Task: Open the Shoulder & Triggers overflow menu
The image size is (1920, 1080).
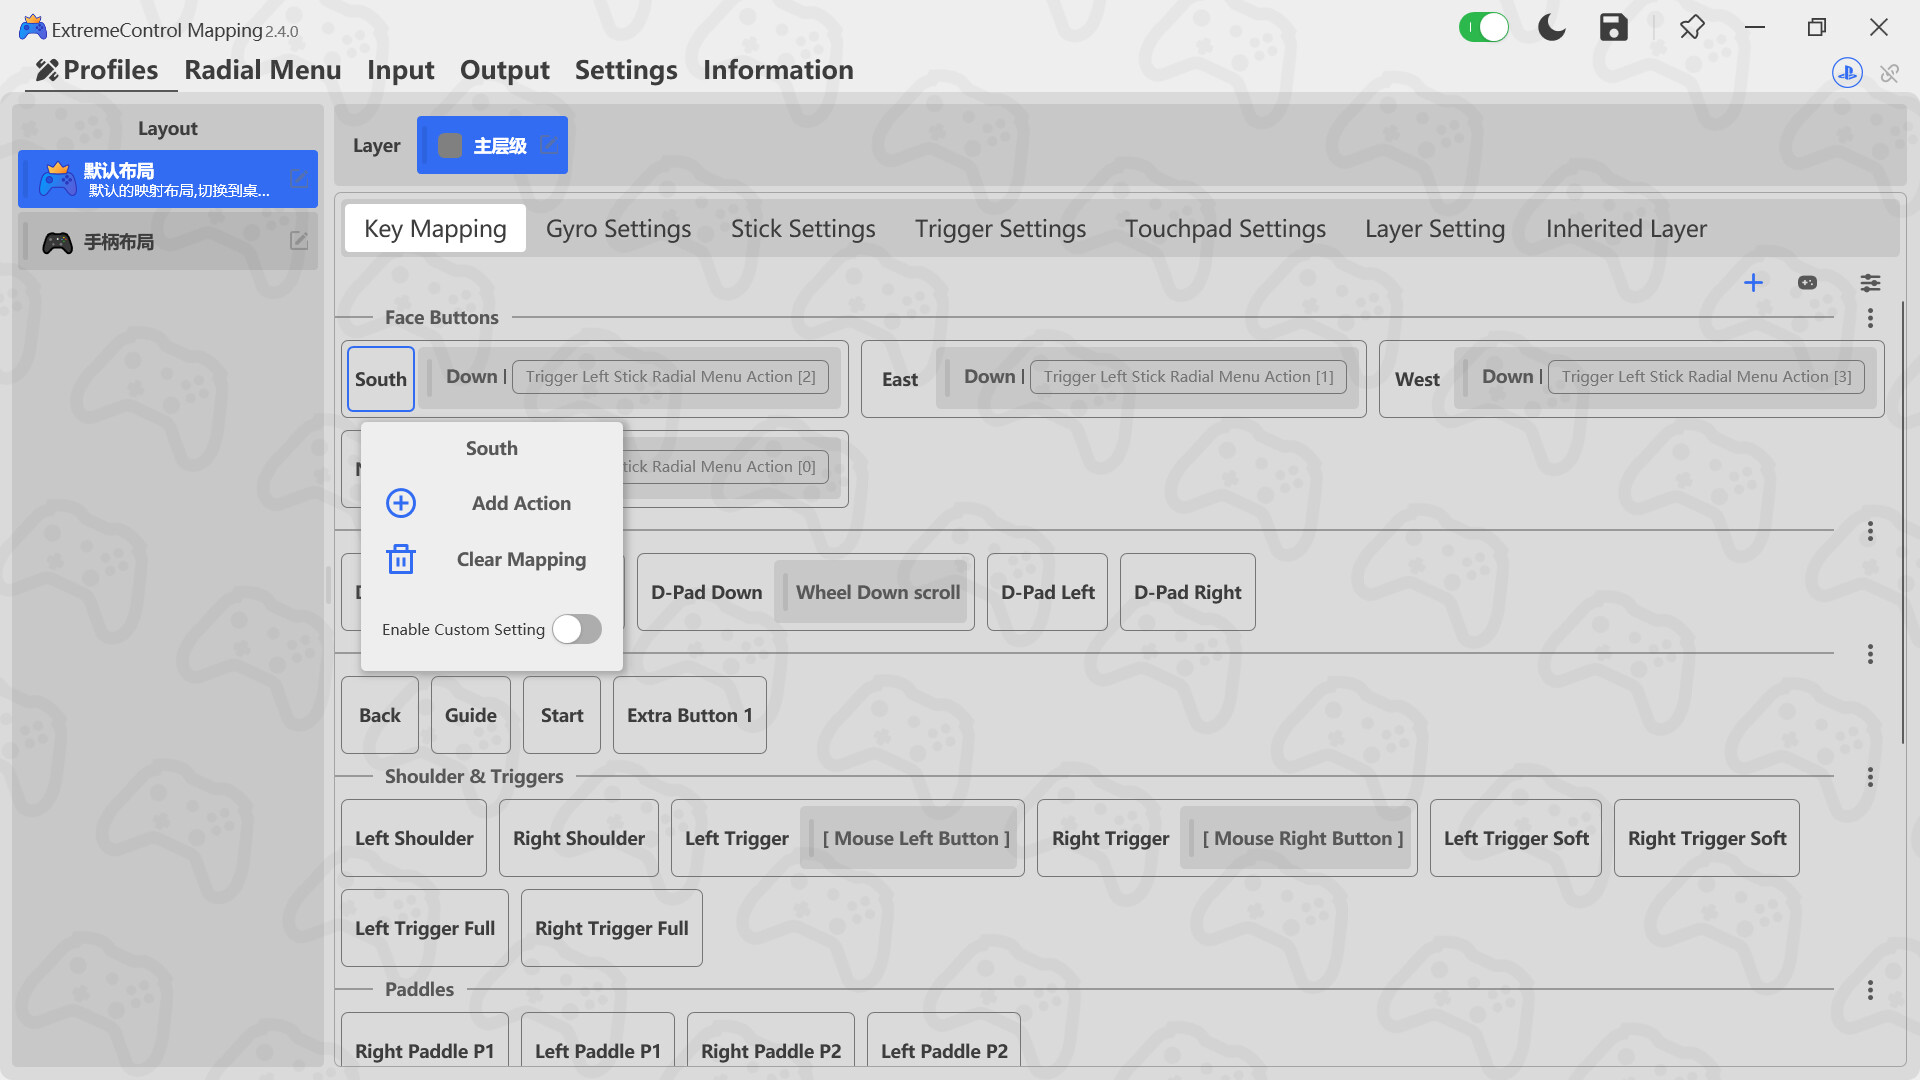Action: [1870, 776]
